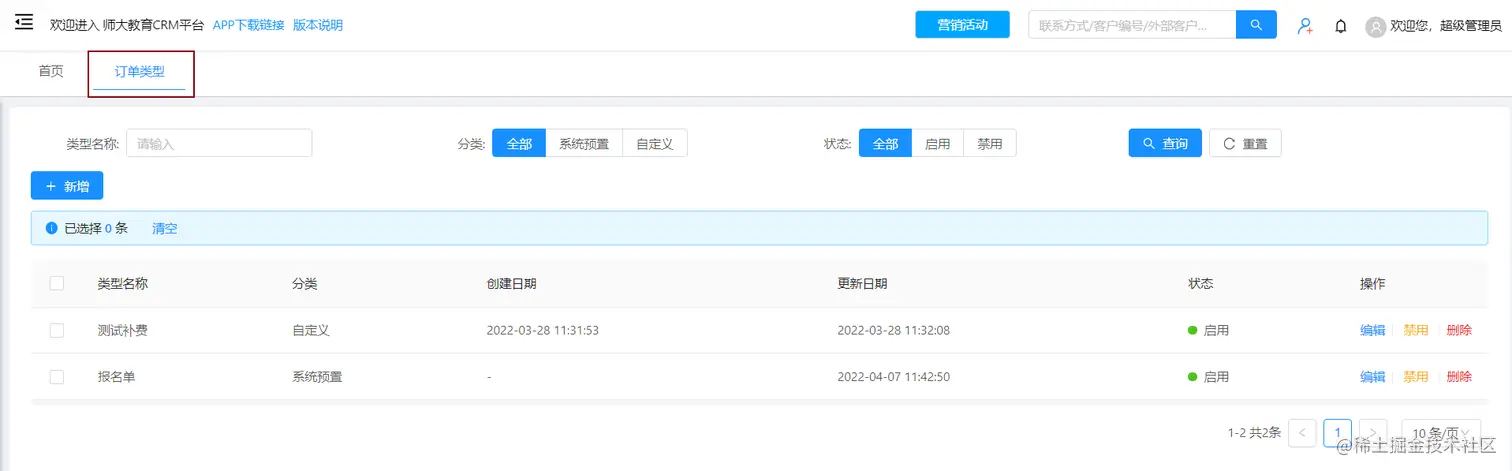Focus the 类型名称 input field
The height and width of the screenshot is (471, 1512).
pyautogui.click(x=219, y=143)
